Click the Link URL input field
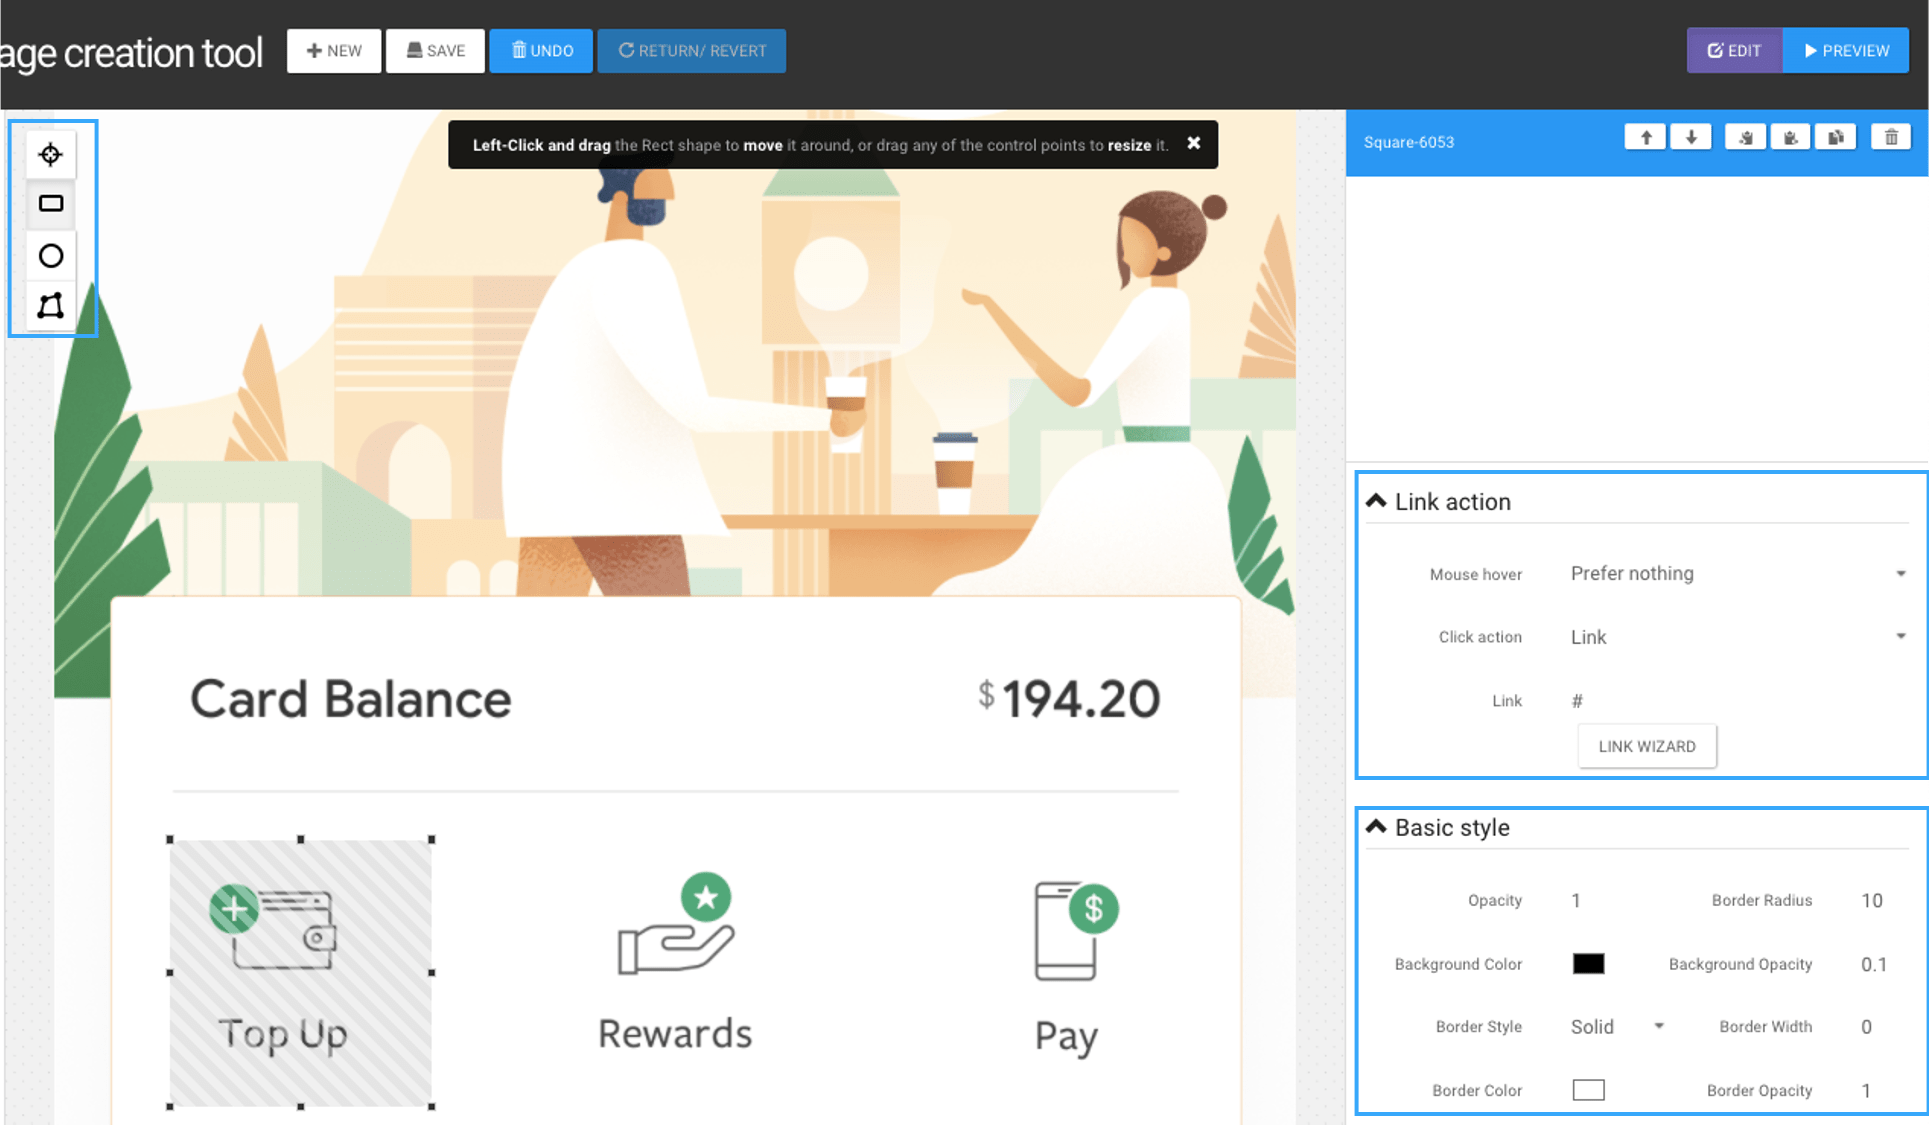The image size is (1929, 1125). 1735,701
